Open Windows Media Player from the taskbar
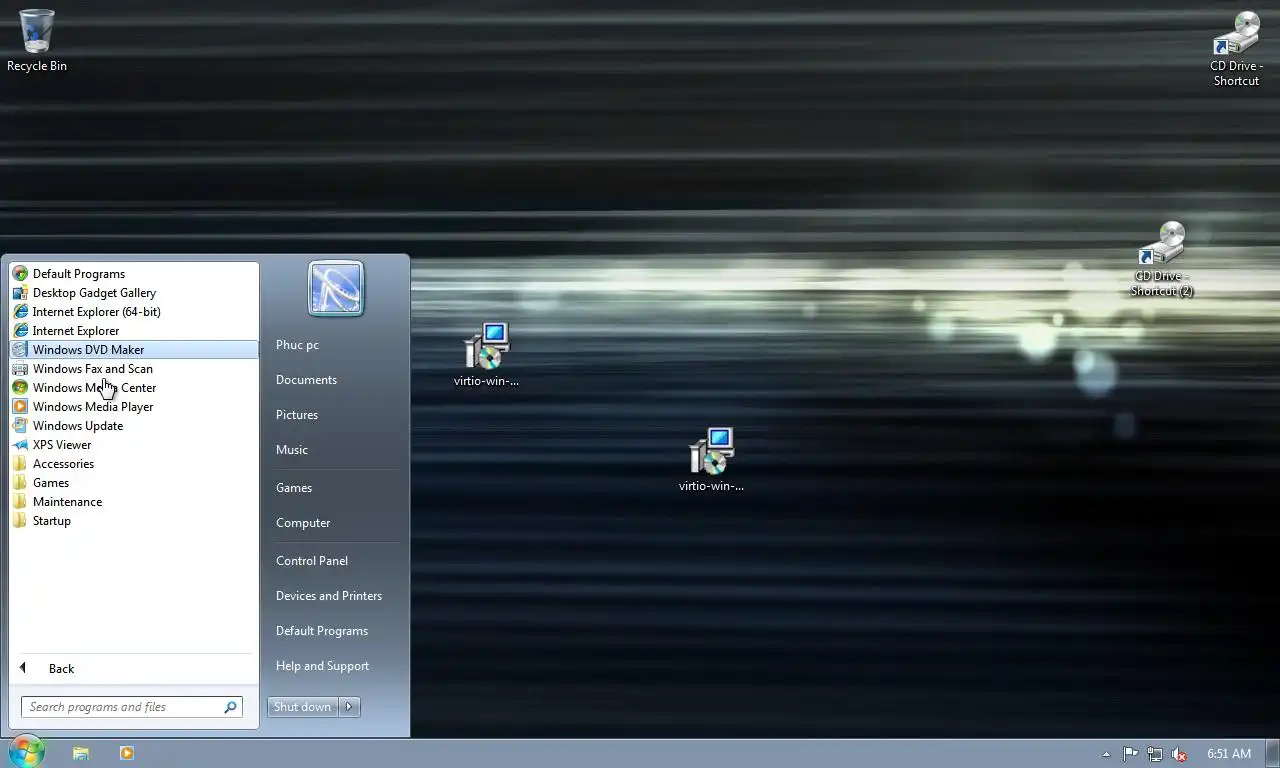 (127, 753)
